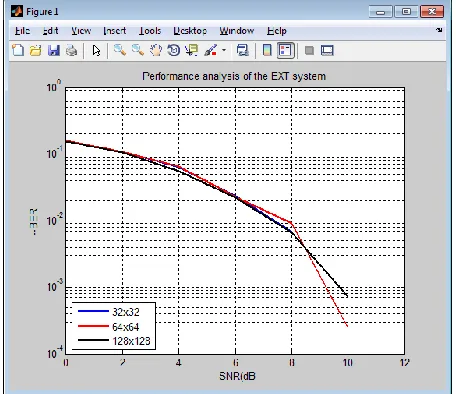
Task: Click the x-axis tick label 4
Action: pyautogui.click(x=178, y=362)
